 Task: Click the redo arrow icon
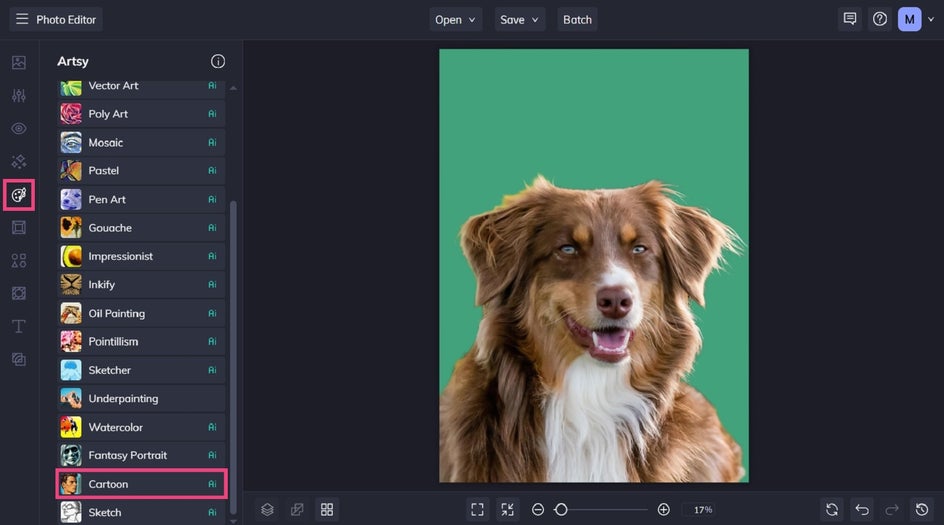(892, 510)
